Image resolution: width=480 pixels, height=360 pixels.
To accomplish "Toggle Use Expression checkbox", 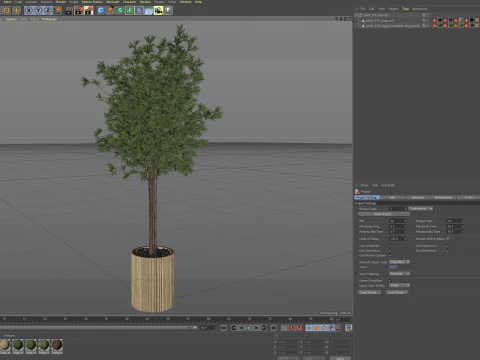I will pos(447,246).
